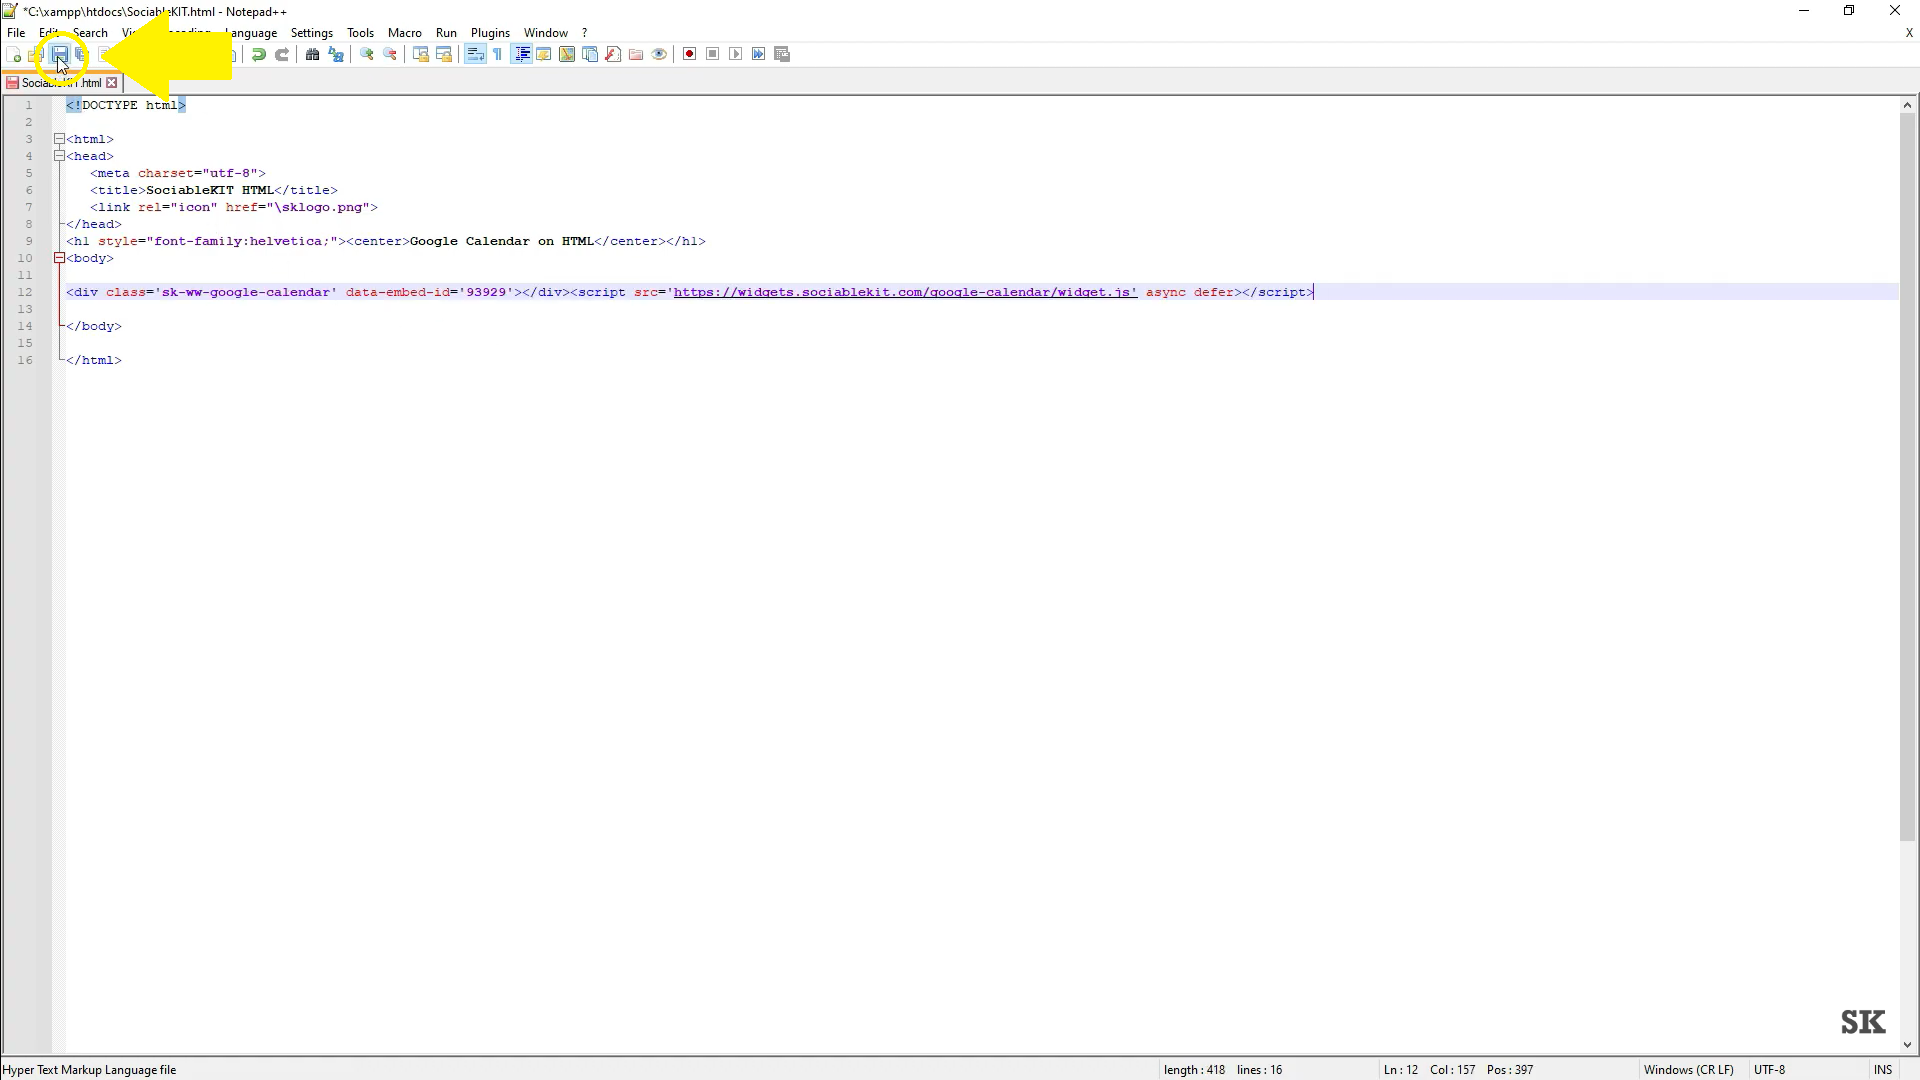
Task: Save the file with floppy disk icon
Action: (60, 55)
